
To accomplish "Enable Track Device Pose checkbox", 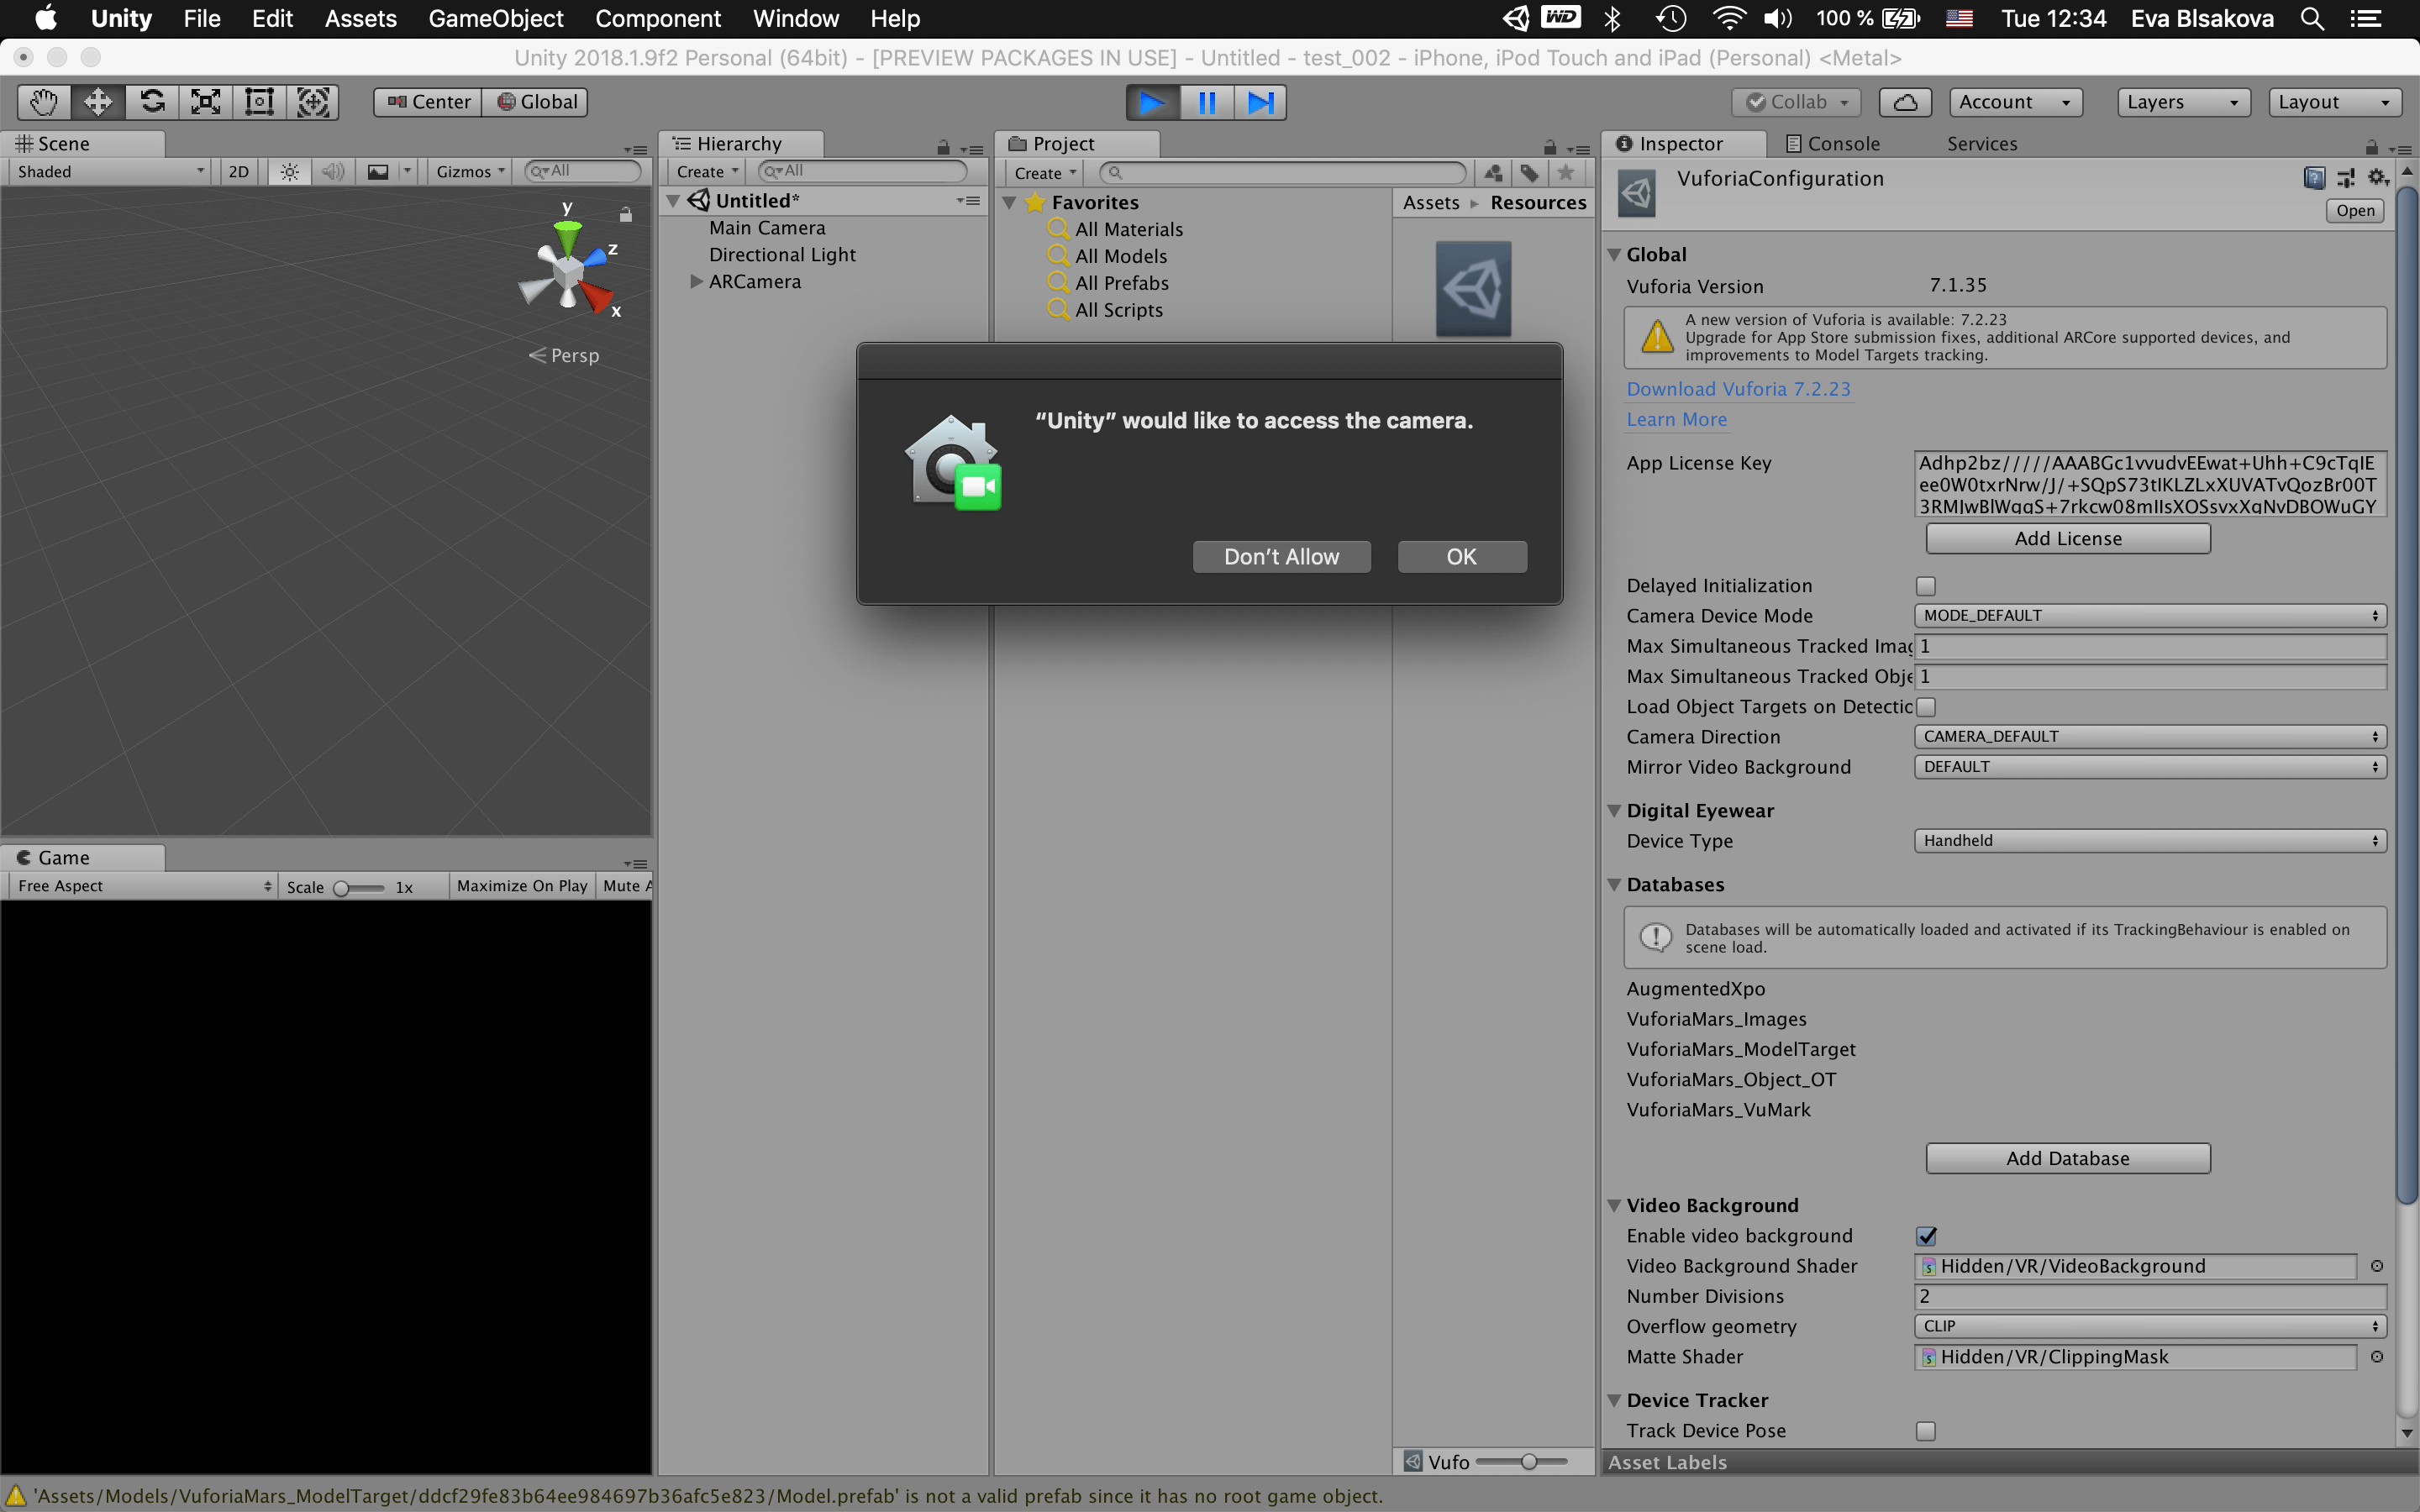I will pos(1925,1431).
